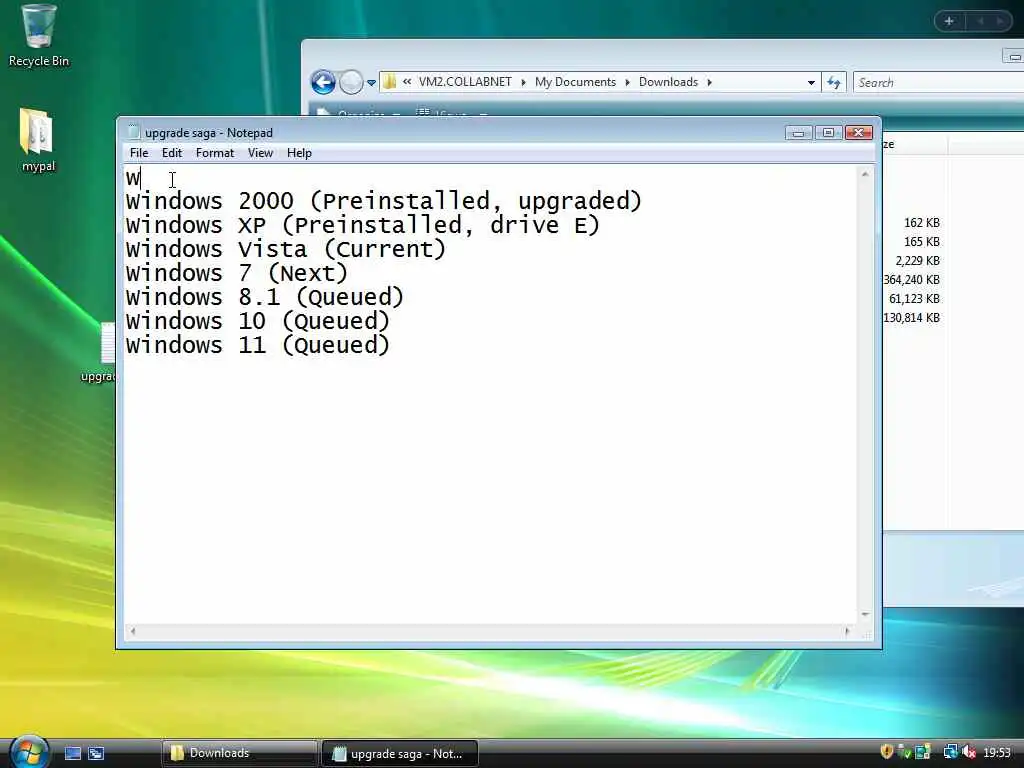
Task: Click the 19:53 taskbar clock
Action: pos(997,753)
